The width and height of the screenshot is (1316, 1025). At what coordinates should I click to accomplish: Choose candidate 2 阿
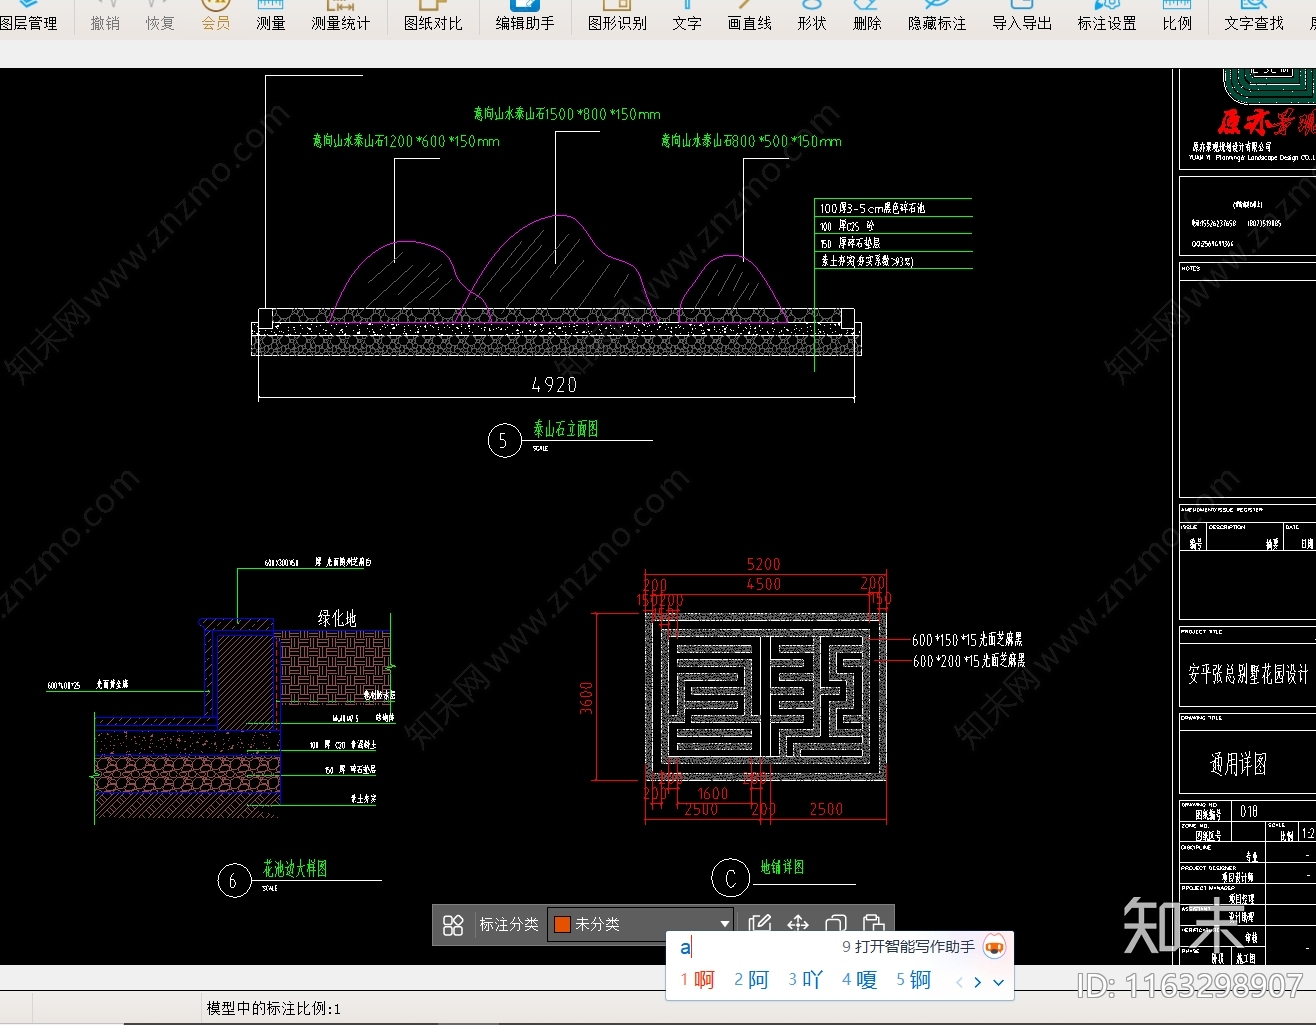pyautogui.click(x=751, y=980)
